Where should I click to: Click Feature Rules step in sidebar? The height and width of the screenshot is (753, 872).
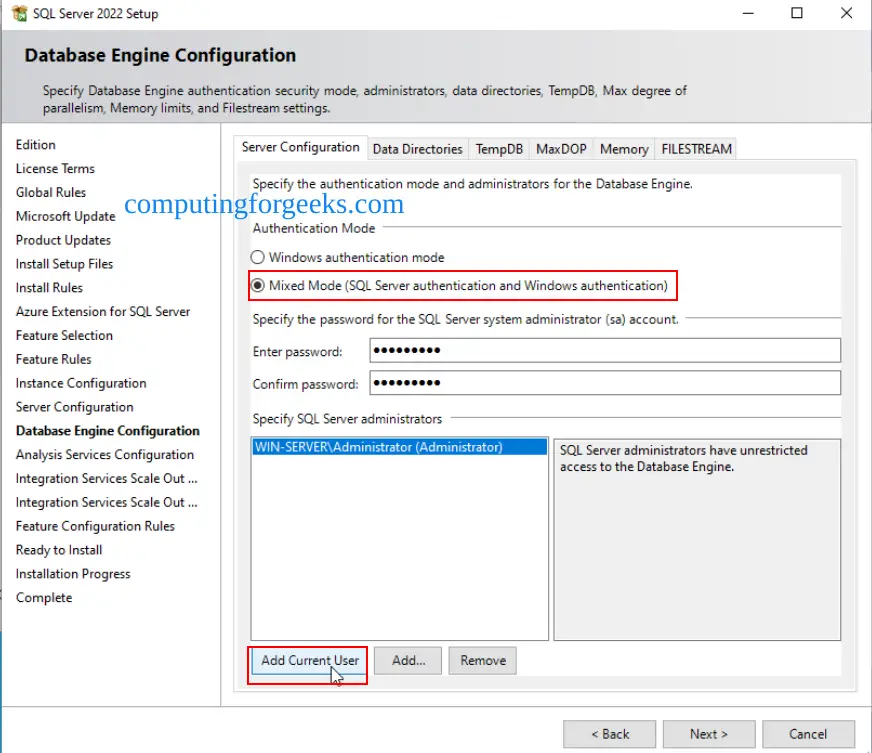pyautogui.click(x=53, y=359)
